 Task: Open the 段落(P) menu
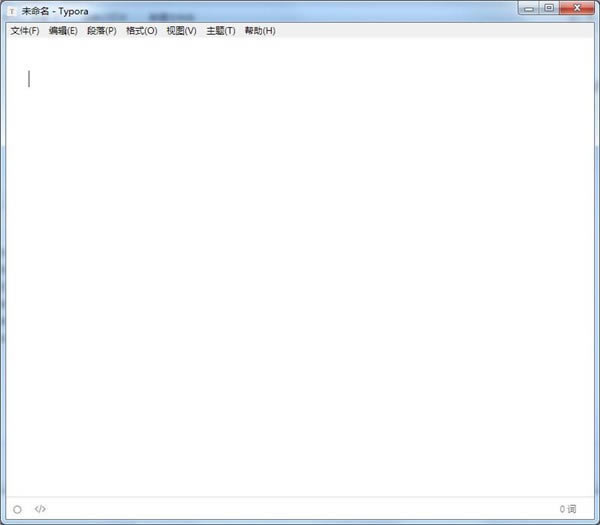click(x=102, y=31)
